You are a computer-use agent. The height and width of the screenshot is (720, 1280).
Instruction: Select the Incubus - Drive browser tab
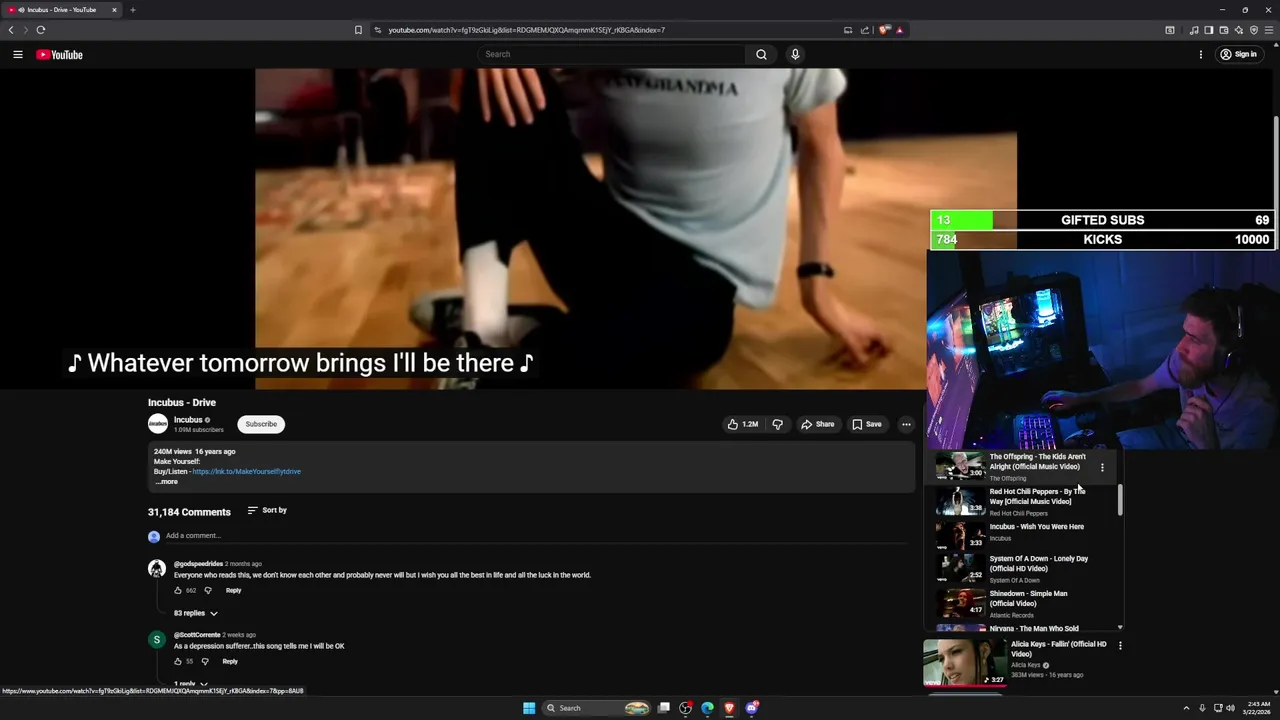coord(61,10)
